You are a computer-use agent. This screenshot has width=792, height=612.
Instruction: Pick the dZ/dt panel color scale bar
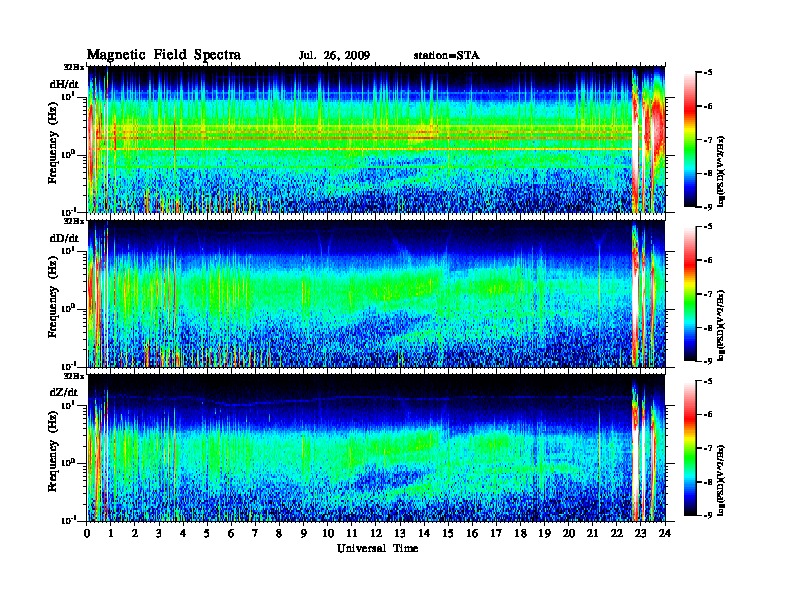click(x=690, y=448)
